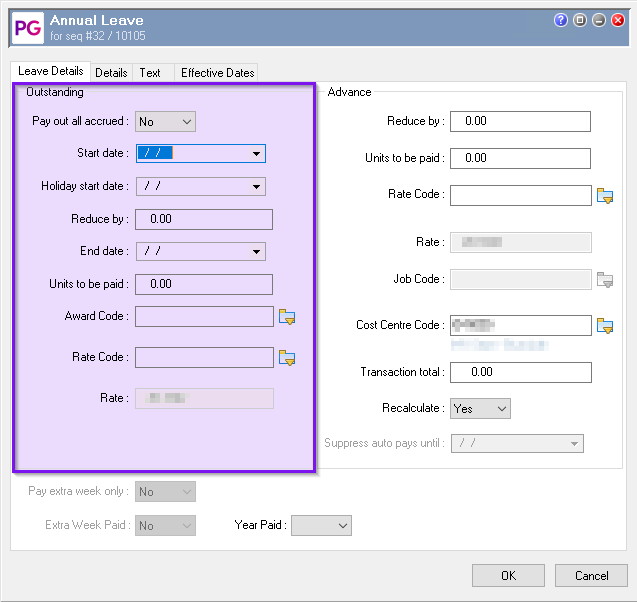Screen dimensions: 637x602
Task: Click Outstanding Units to be paid field
Action: pyautogui.click(x=204, y=284)
